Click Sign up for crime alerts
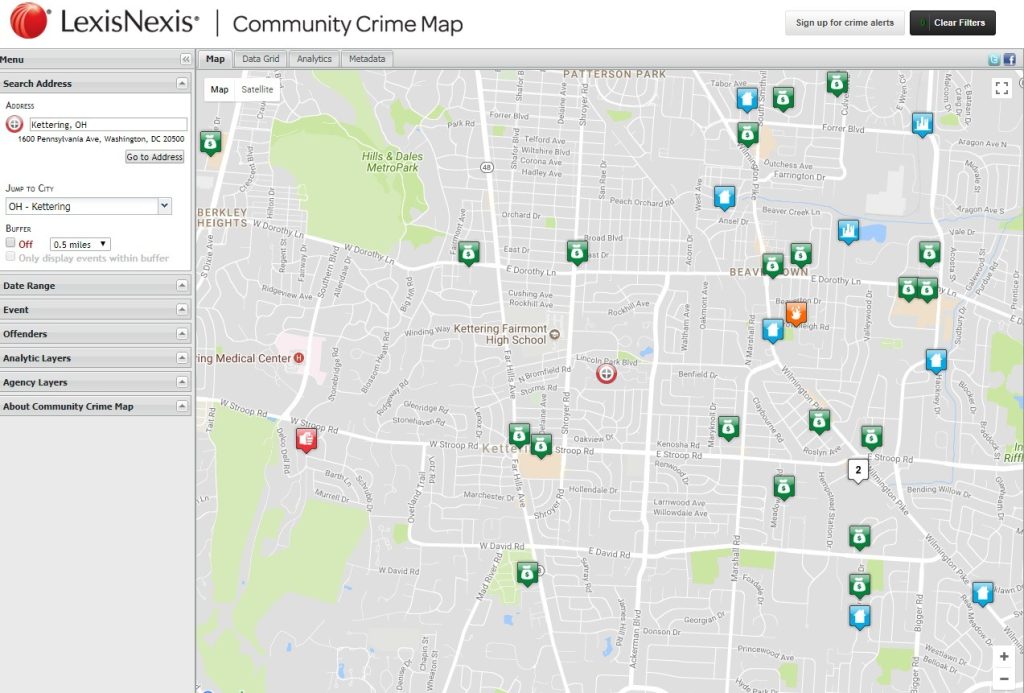This screenshot has height=693, width=1024. [x=844, y=23]
